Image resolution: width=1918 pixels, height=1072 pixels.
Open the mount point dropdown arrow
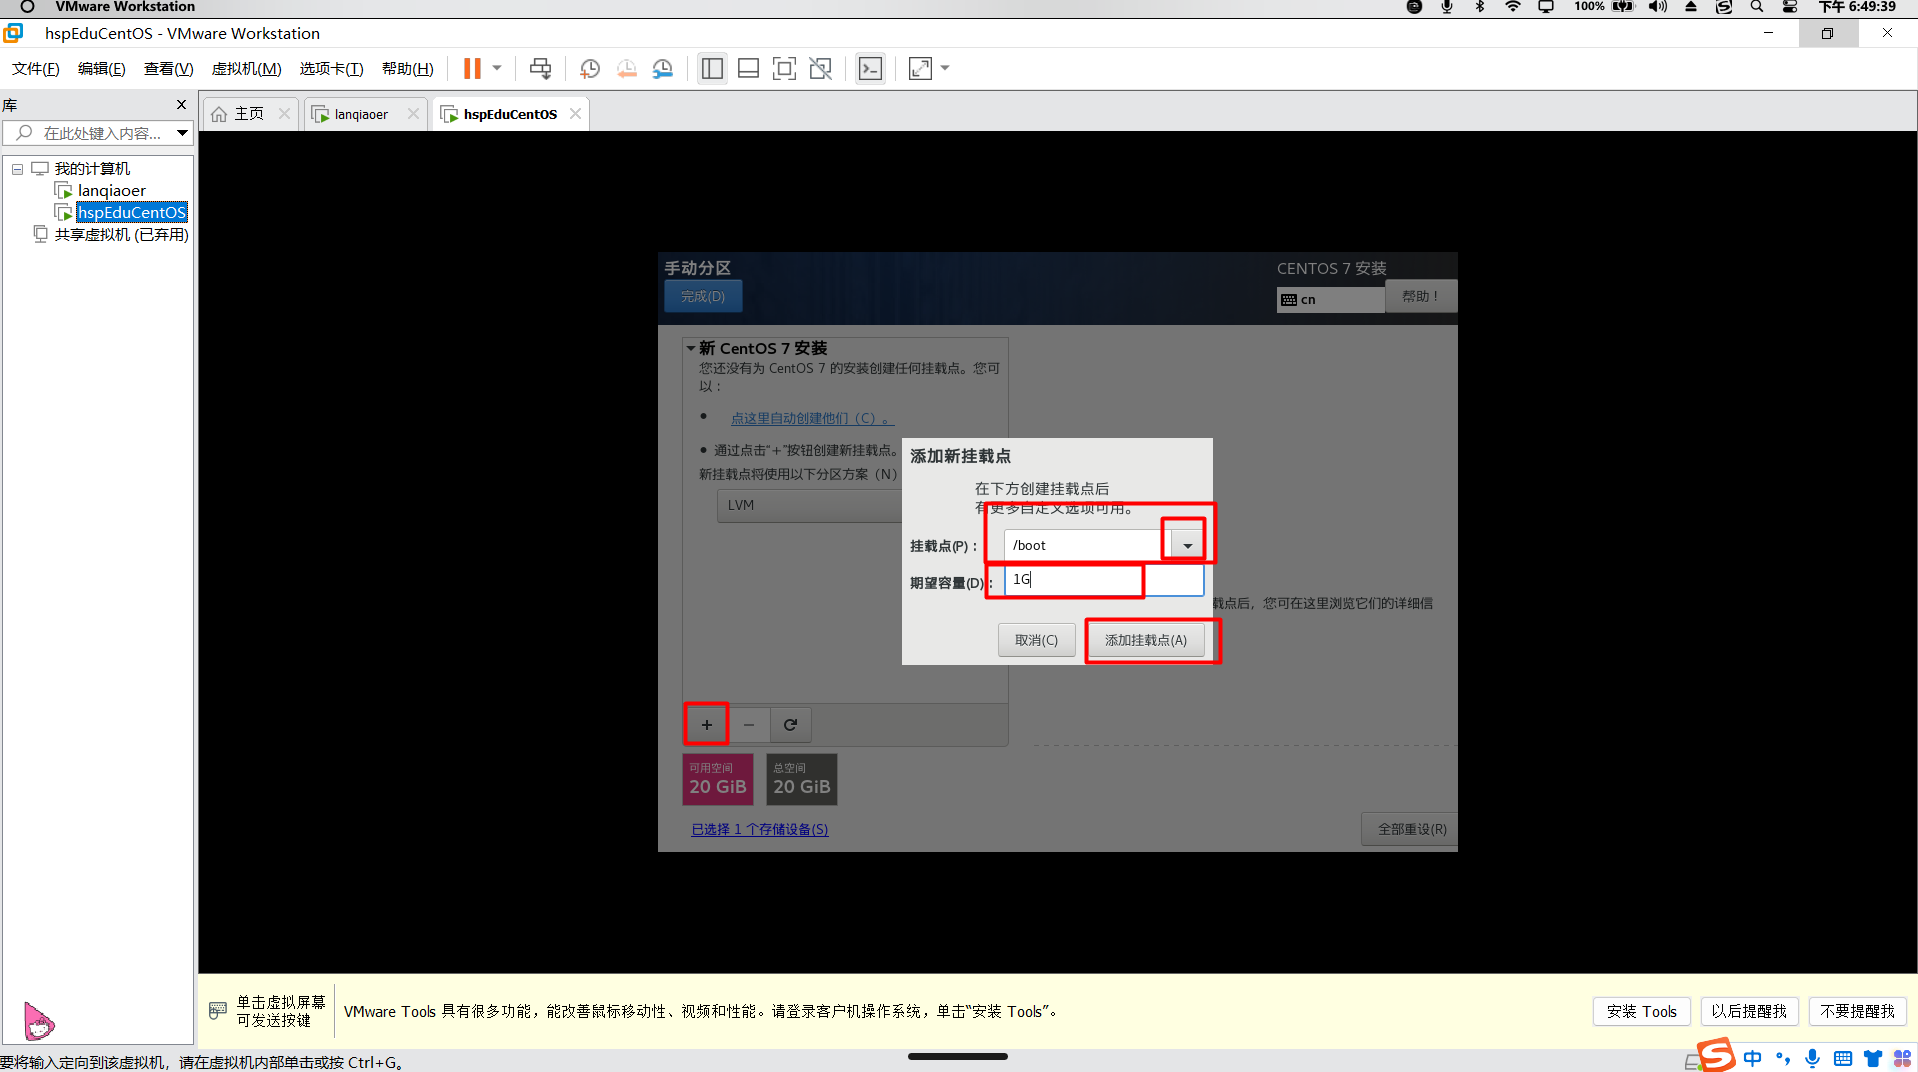point(1187,545)
